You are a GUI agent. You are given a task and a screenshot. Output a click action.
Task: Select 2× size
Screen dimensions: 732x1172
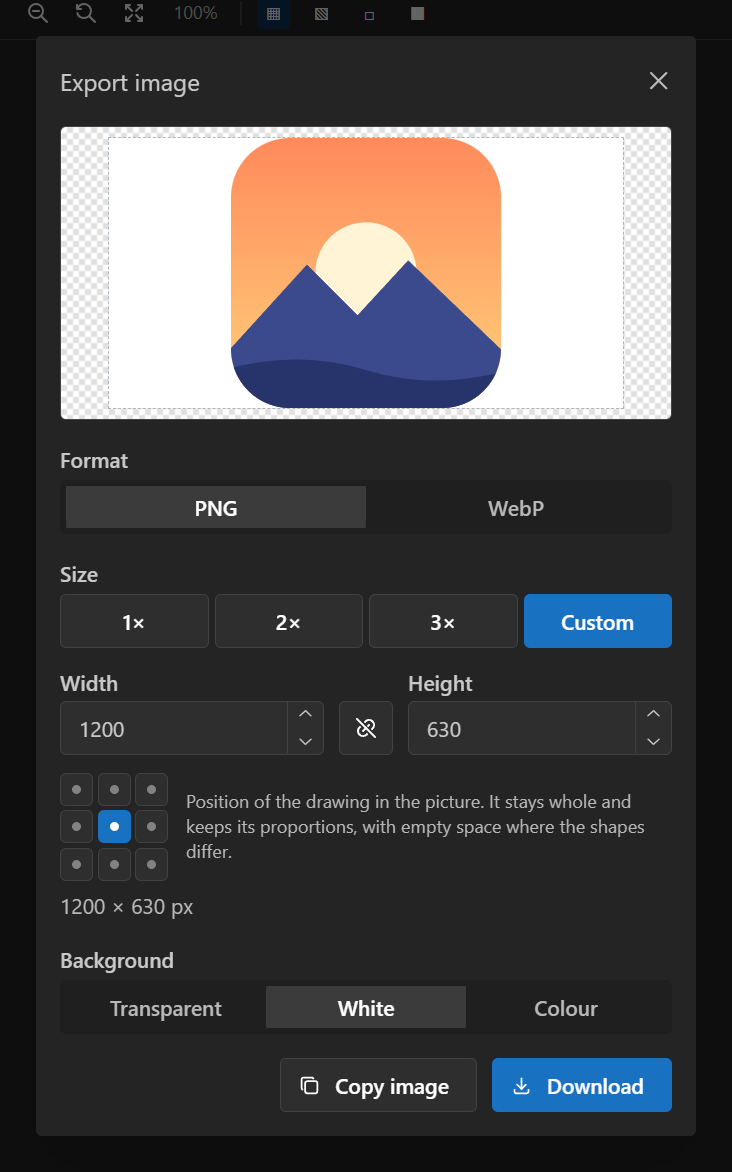click(x=289, y=621)
